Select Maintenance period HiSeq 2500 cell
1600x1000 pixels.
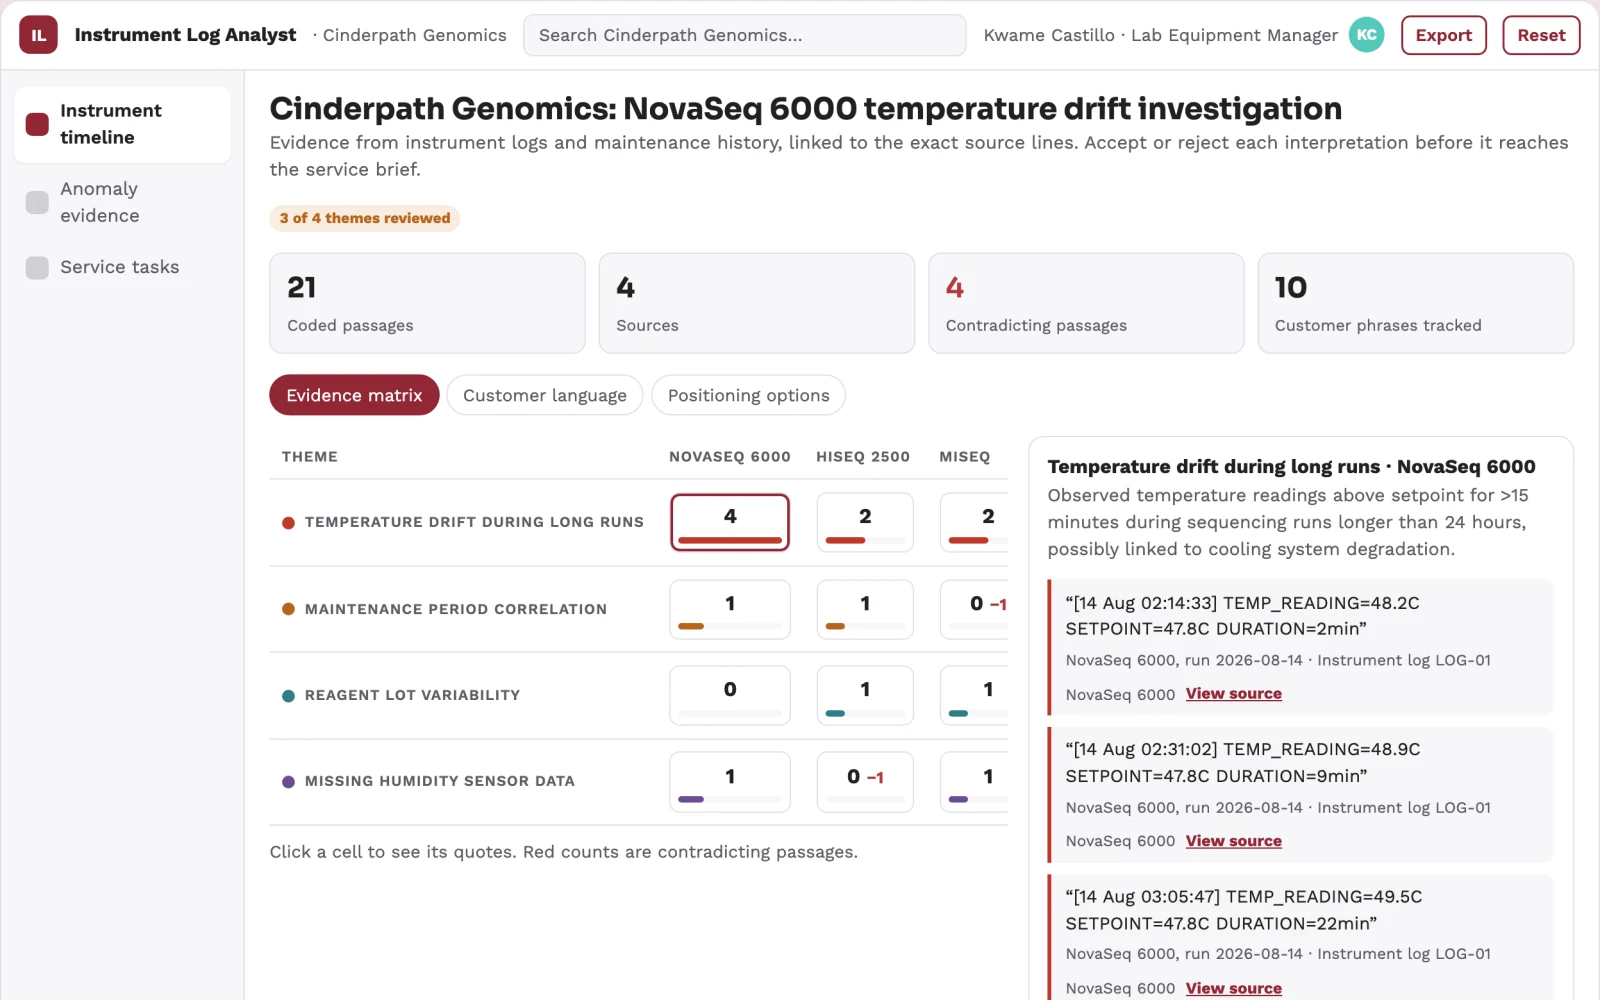(865, 609)
